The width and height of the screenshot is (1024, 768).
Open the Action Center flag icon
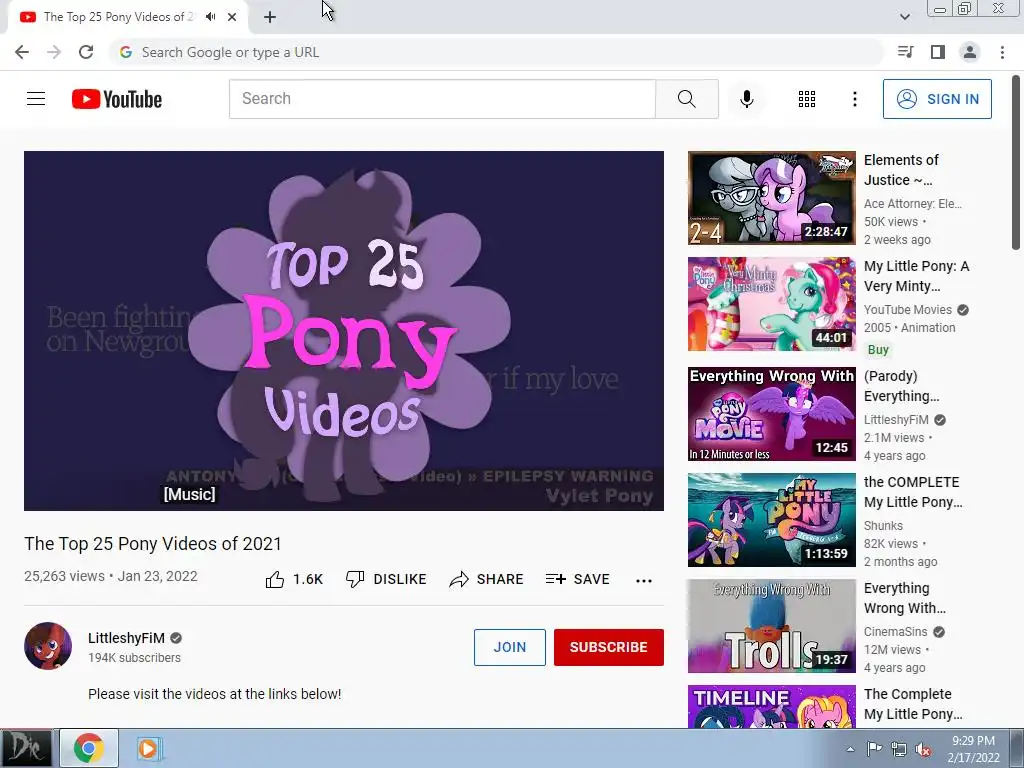click(874, 749)
